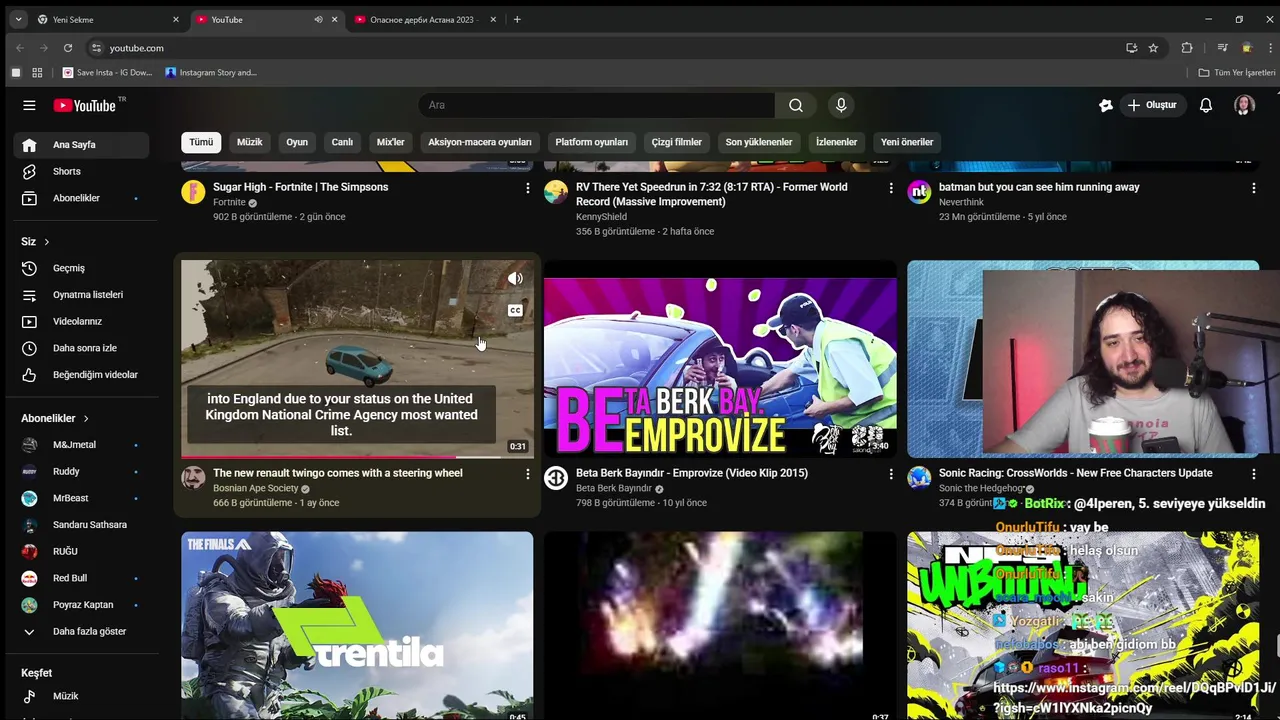The height and width of the screenshot is (720, 1280).
Task: Select the Platform oyunları chip
Action: [x=592, y=142]
